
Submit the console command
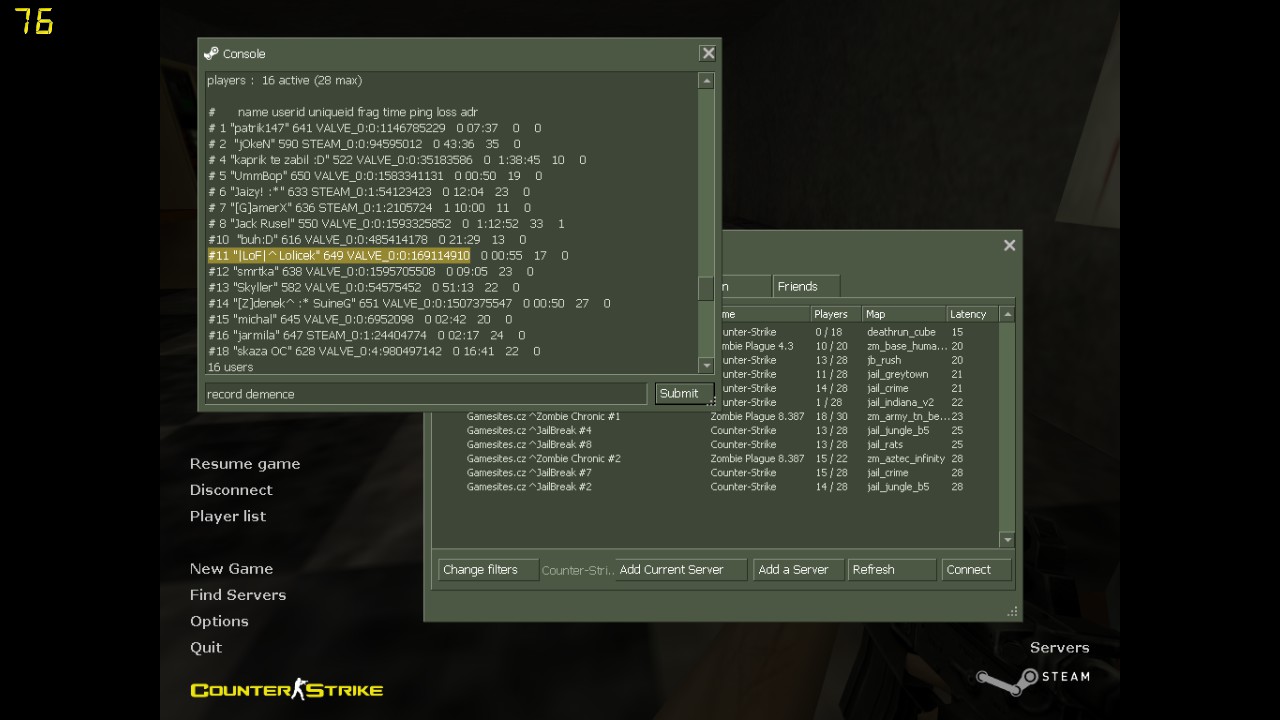click(x=684, y=393)
